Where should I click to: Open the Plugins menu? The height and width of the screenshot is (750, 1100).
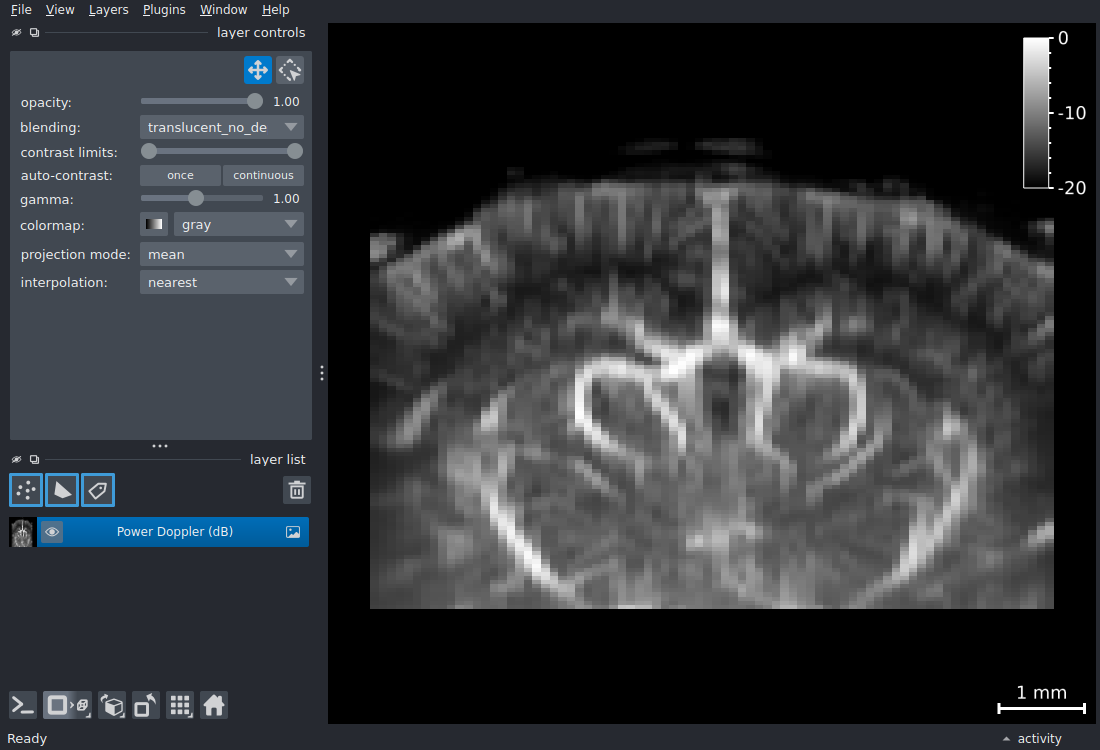[x=164, y=10]
